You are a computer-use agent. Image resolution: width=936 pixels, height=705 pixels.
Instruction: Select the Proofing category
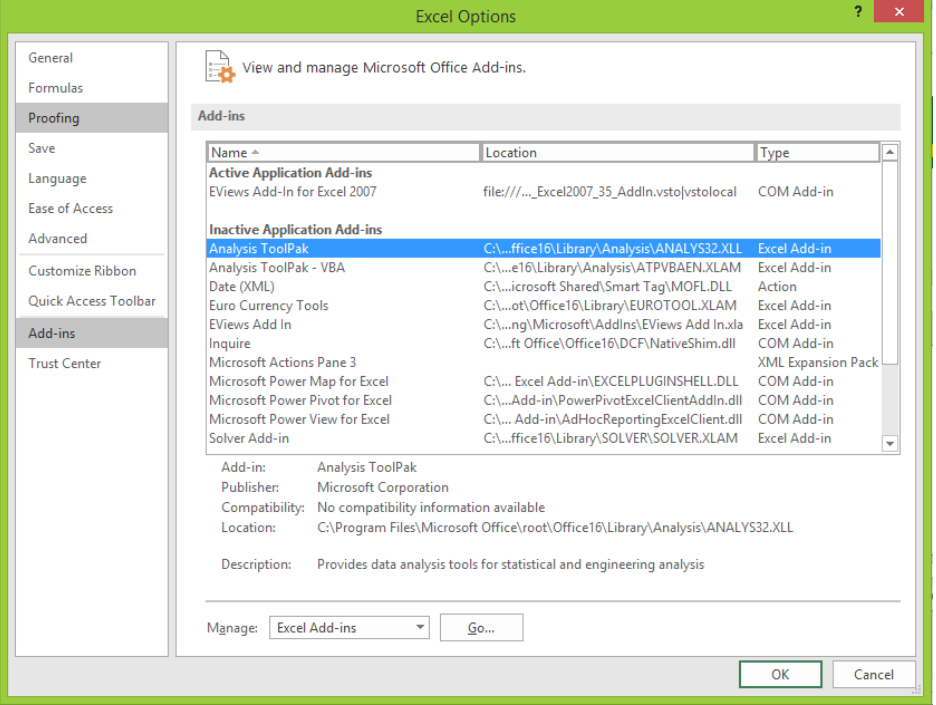91,118
